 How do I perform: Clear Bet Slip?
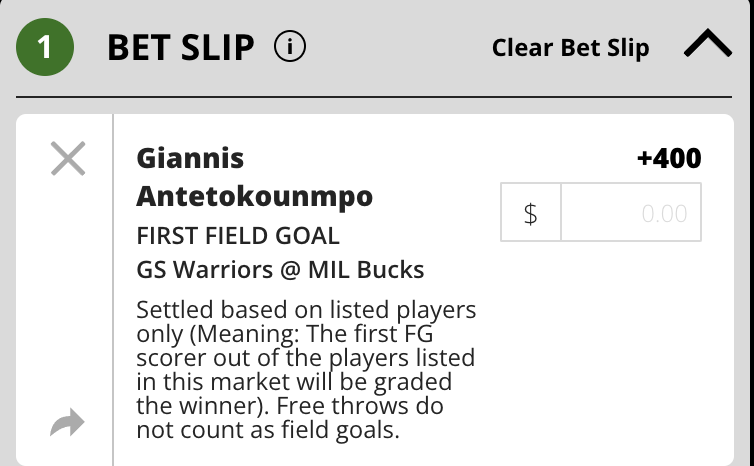coord(570,48)
